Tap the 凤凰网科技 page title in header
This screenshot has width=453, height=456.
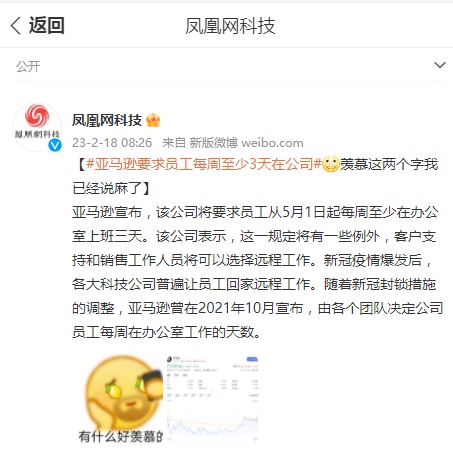pos(230,26)
